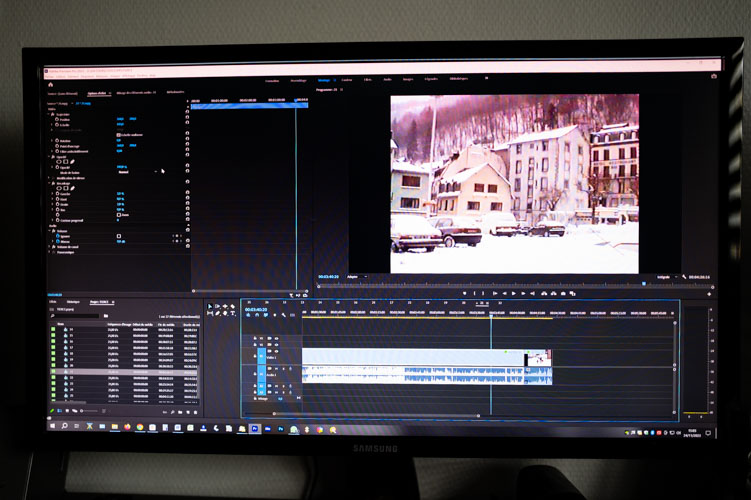Select the Slip tool
Viewport: 751px width, 500px height.
(x=210, y=313)
